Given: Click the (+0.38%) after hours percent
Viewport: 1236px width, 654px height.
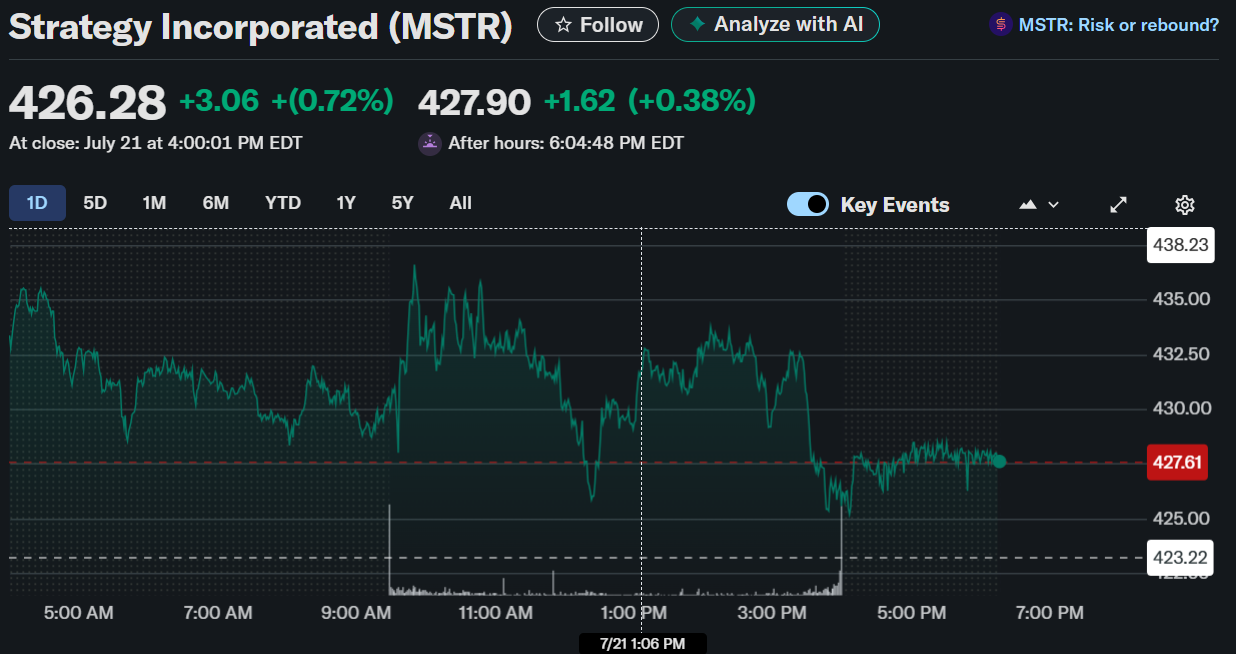Looking at the screenshot, I should tap(692, 101).
